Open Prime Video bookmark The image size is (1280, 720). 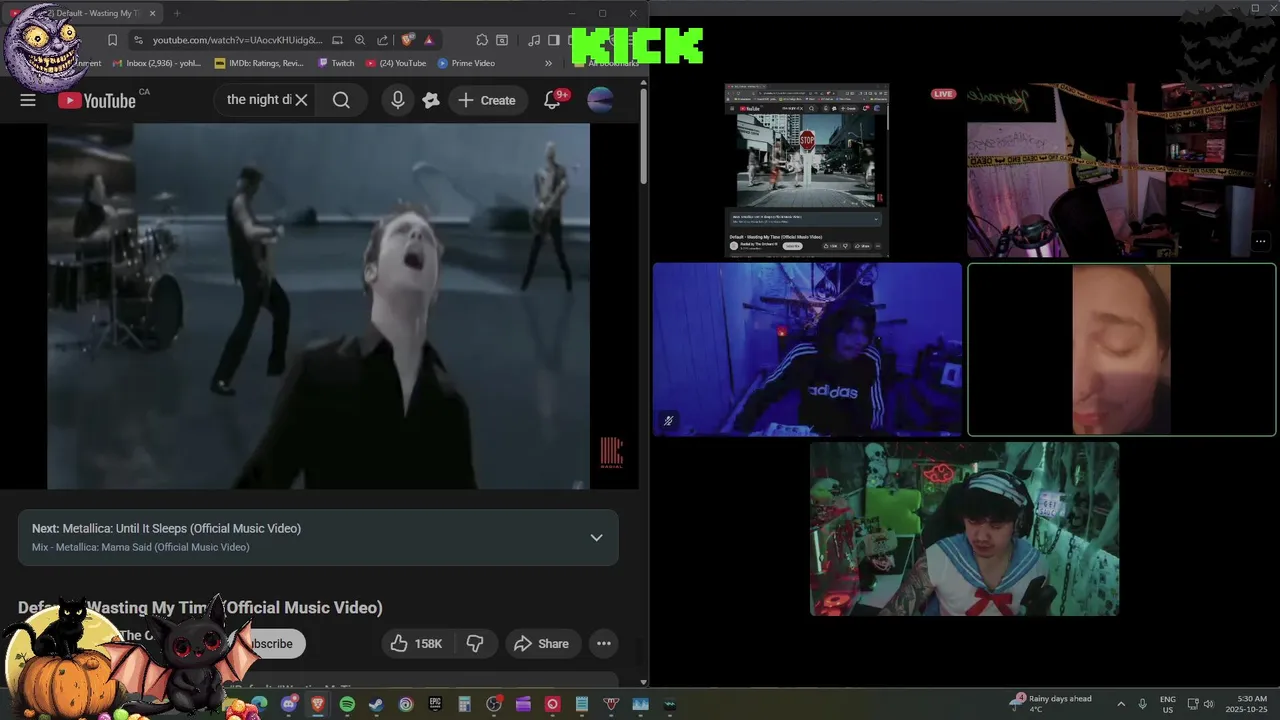(466, 63)
